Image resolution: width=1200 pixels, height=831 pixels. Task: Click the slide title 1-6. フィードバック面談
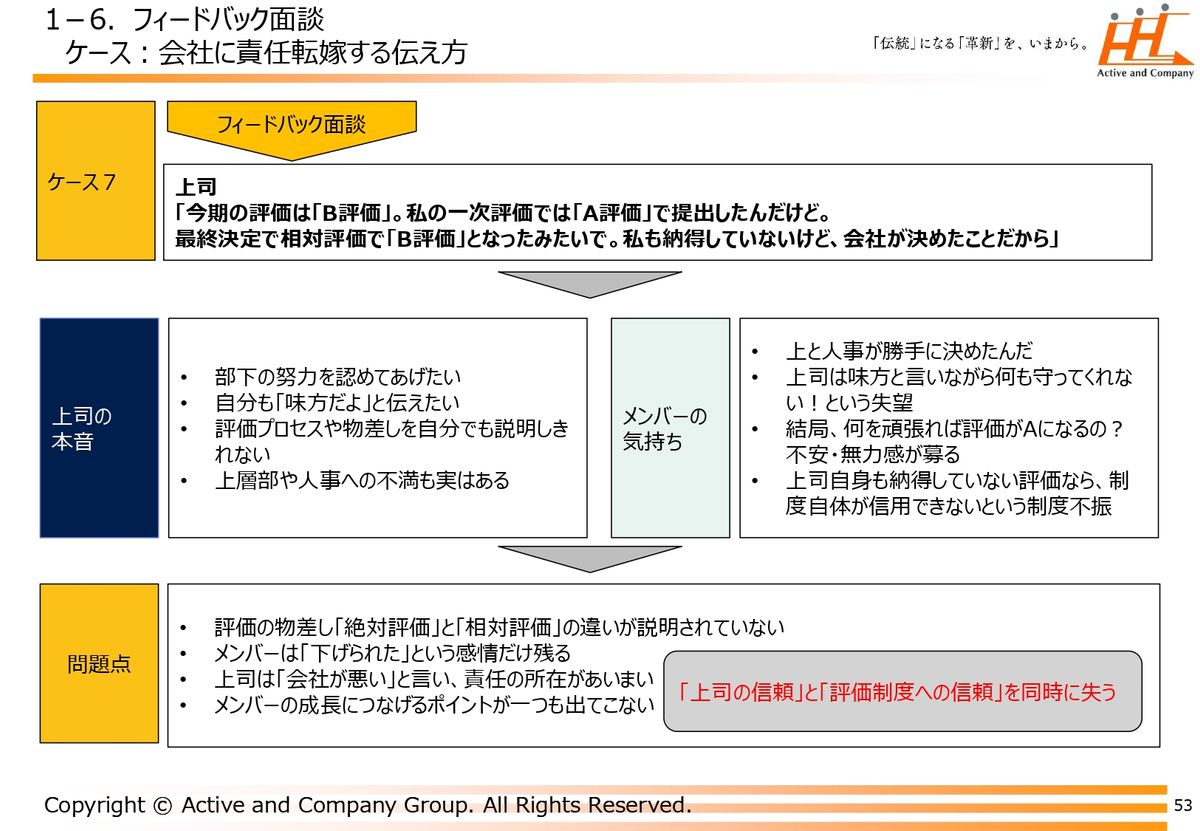point(185,19)
